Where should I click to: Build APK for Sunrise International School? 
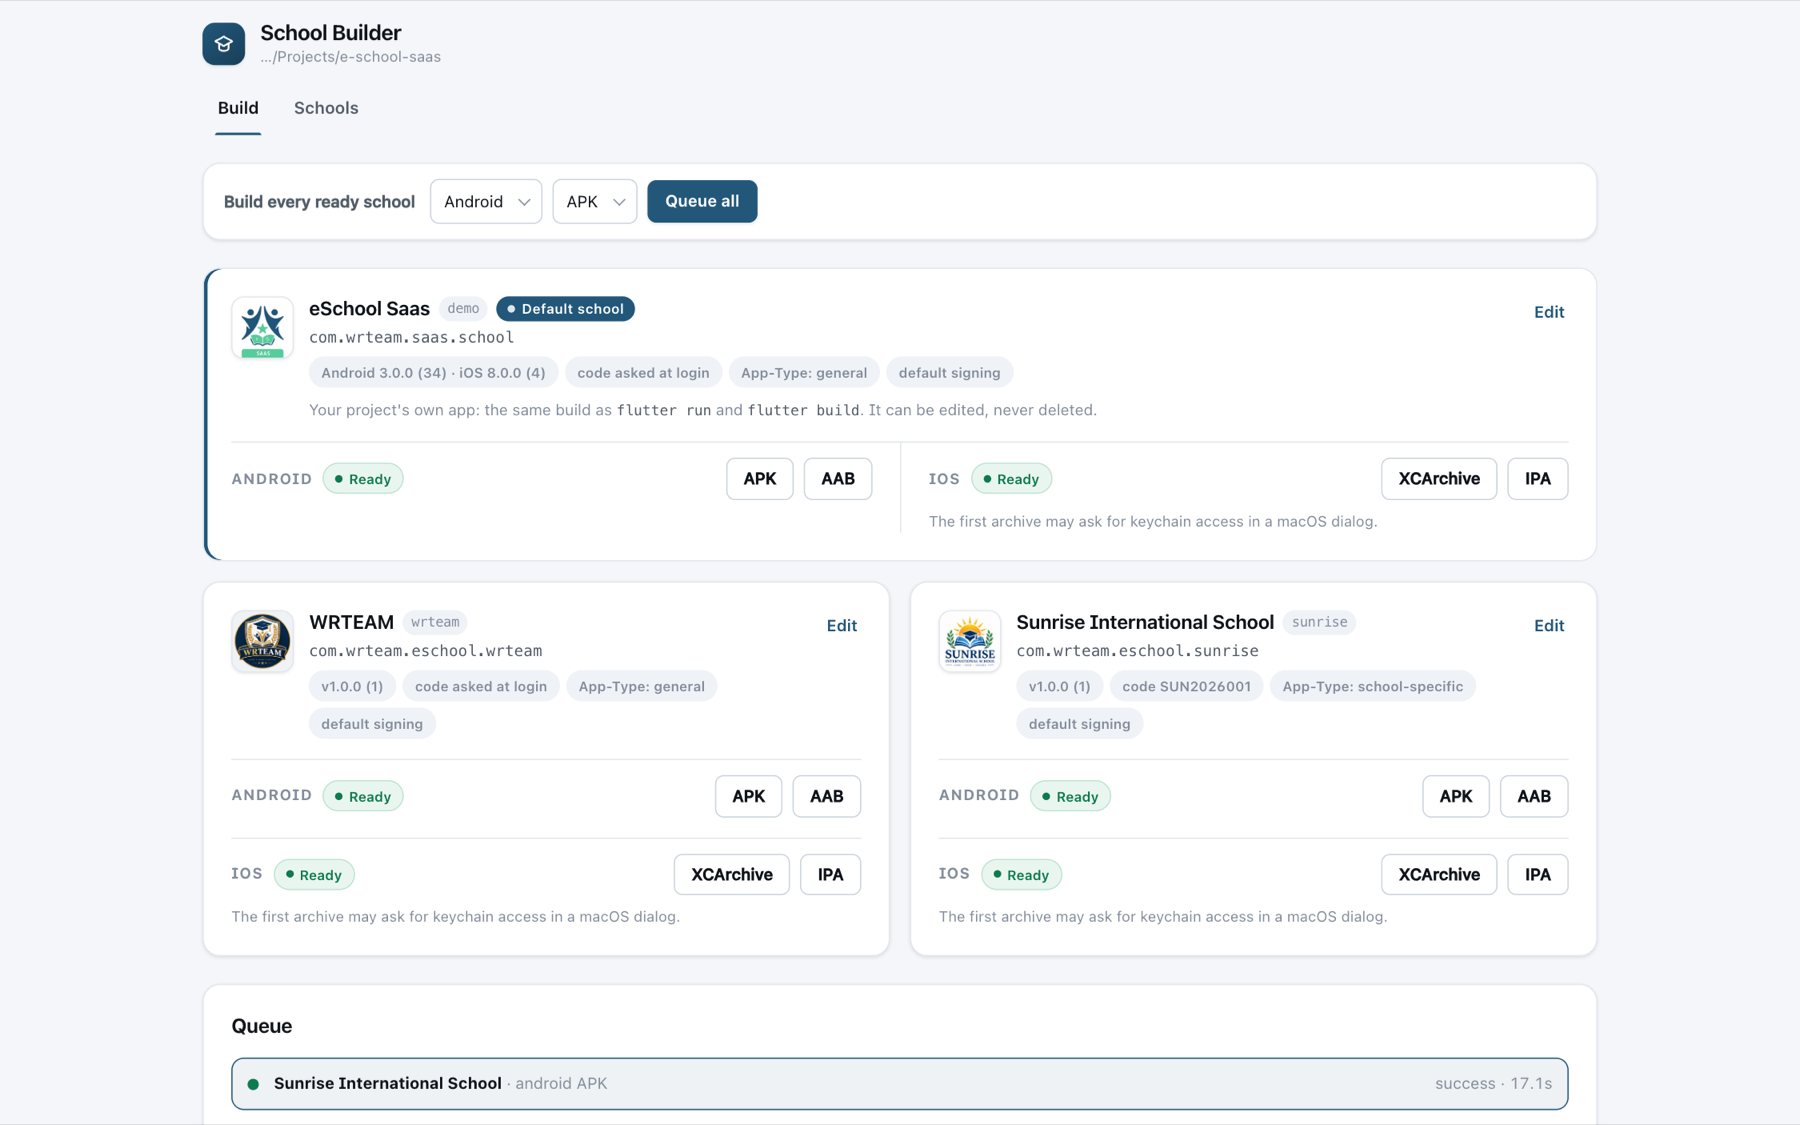(x=1456, y=796)
